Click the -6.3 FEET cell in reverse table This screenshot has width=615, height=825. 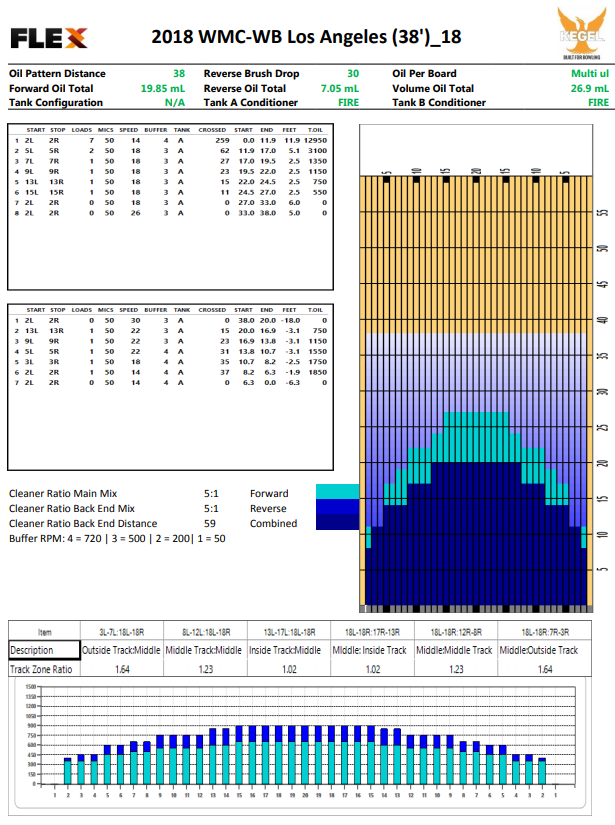point(292,383)
